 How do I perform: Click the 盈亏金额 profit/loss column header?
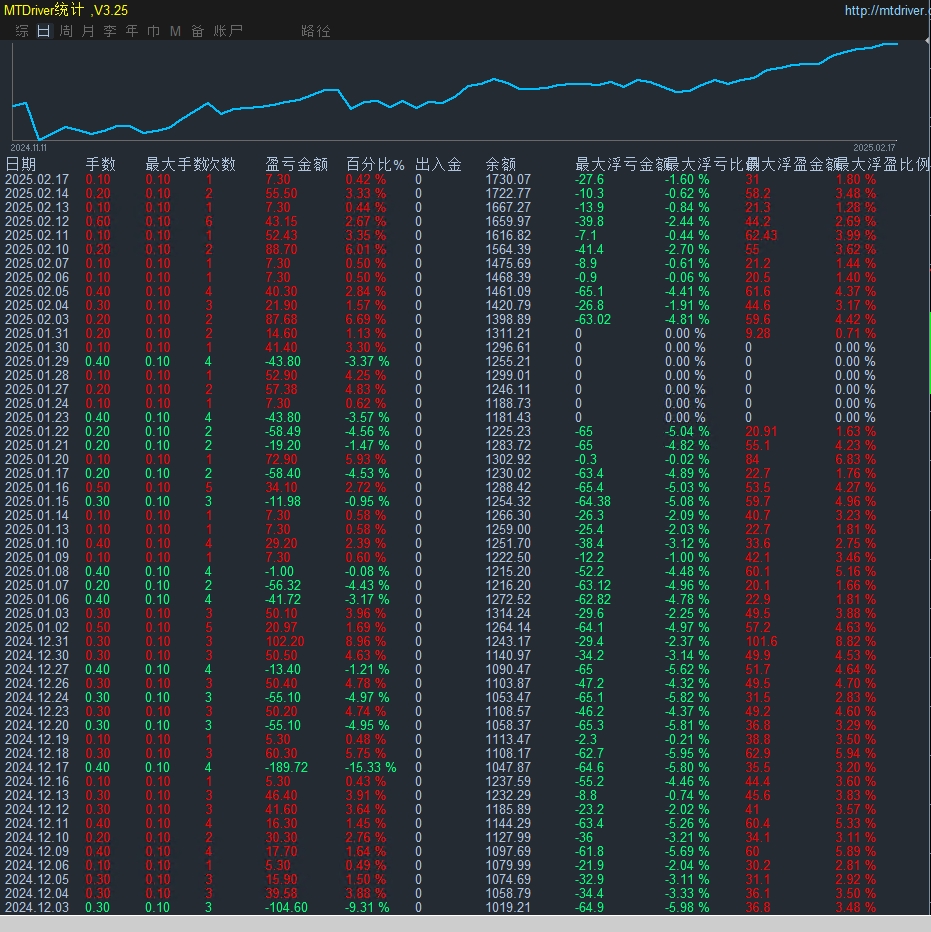point(296,164)
